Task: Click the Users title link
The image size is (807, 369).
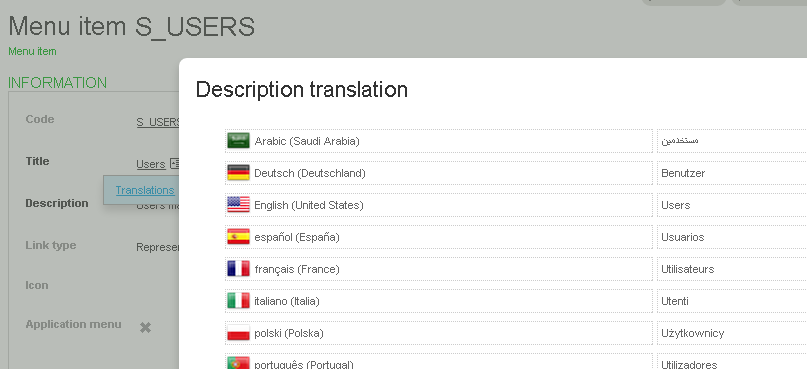Action: [151, 164]
